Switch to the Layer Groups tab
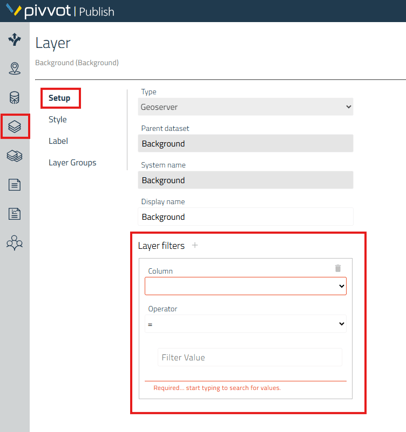Viewport: 406px width, 432px height. (72, 162)
